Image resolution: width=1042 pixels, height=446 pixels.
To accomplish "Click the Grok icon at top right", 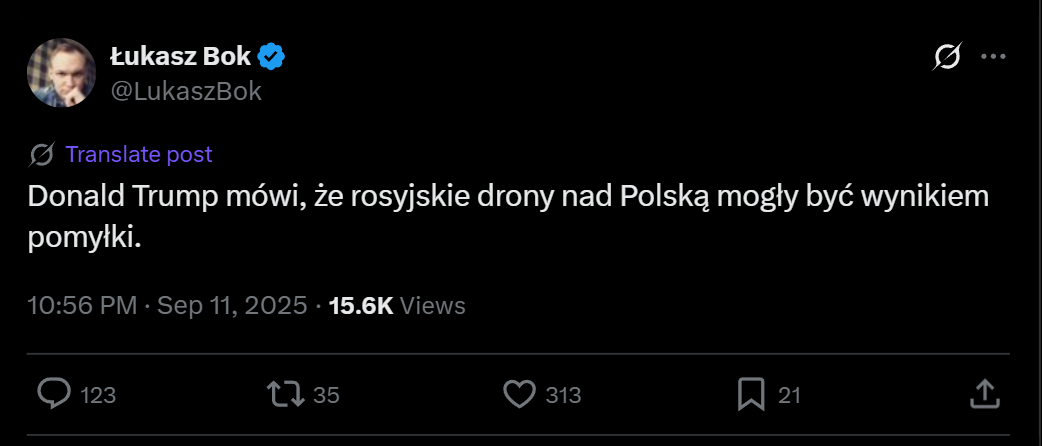I will [946, 58].
